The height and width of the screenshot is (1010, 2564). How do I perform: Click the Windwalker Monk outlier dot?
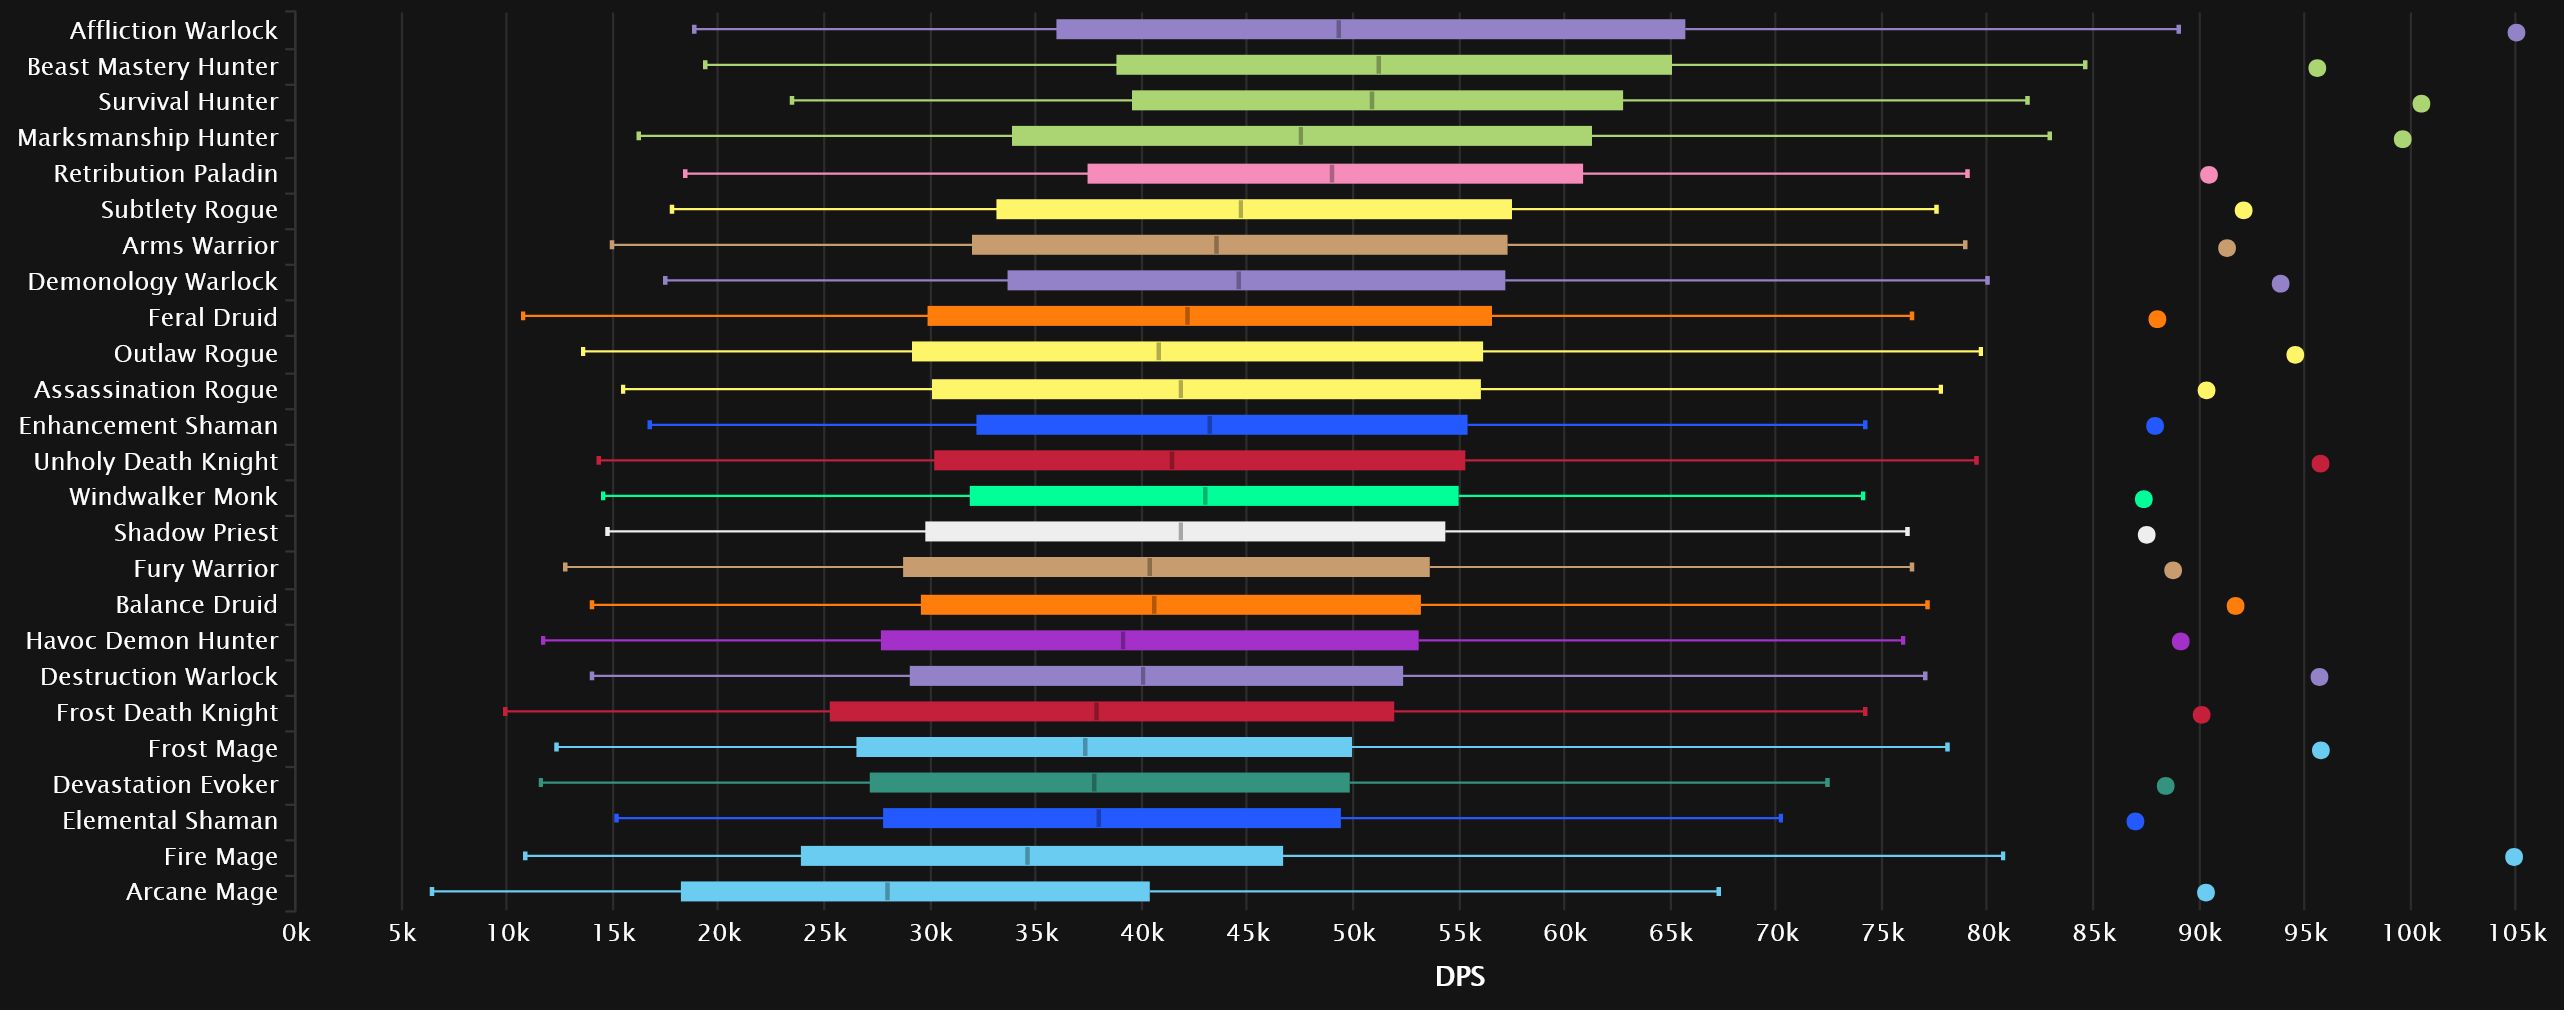pos(2143,499)
